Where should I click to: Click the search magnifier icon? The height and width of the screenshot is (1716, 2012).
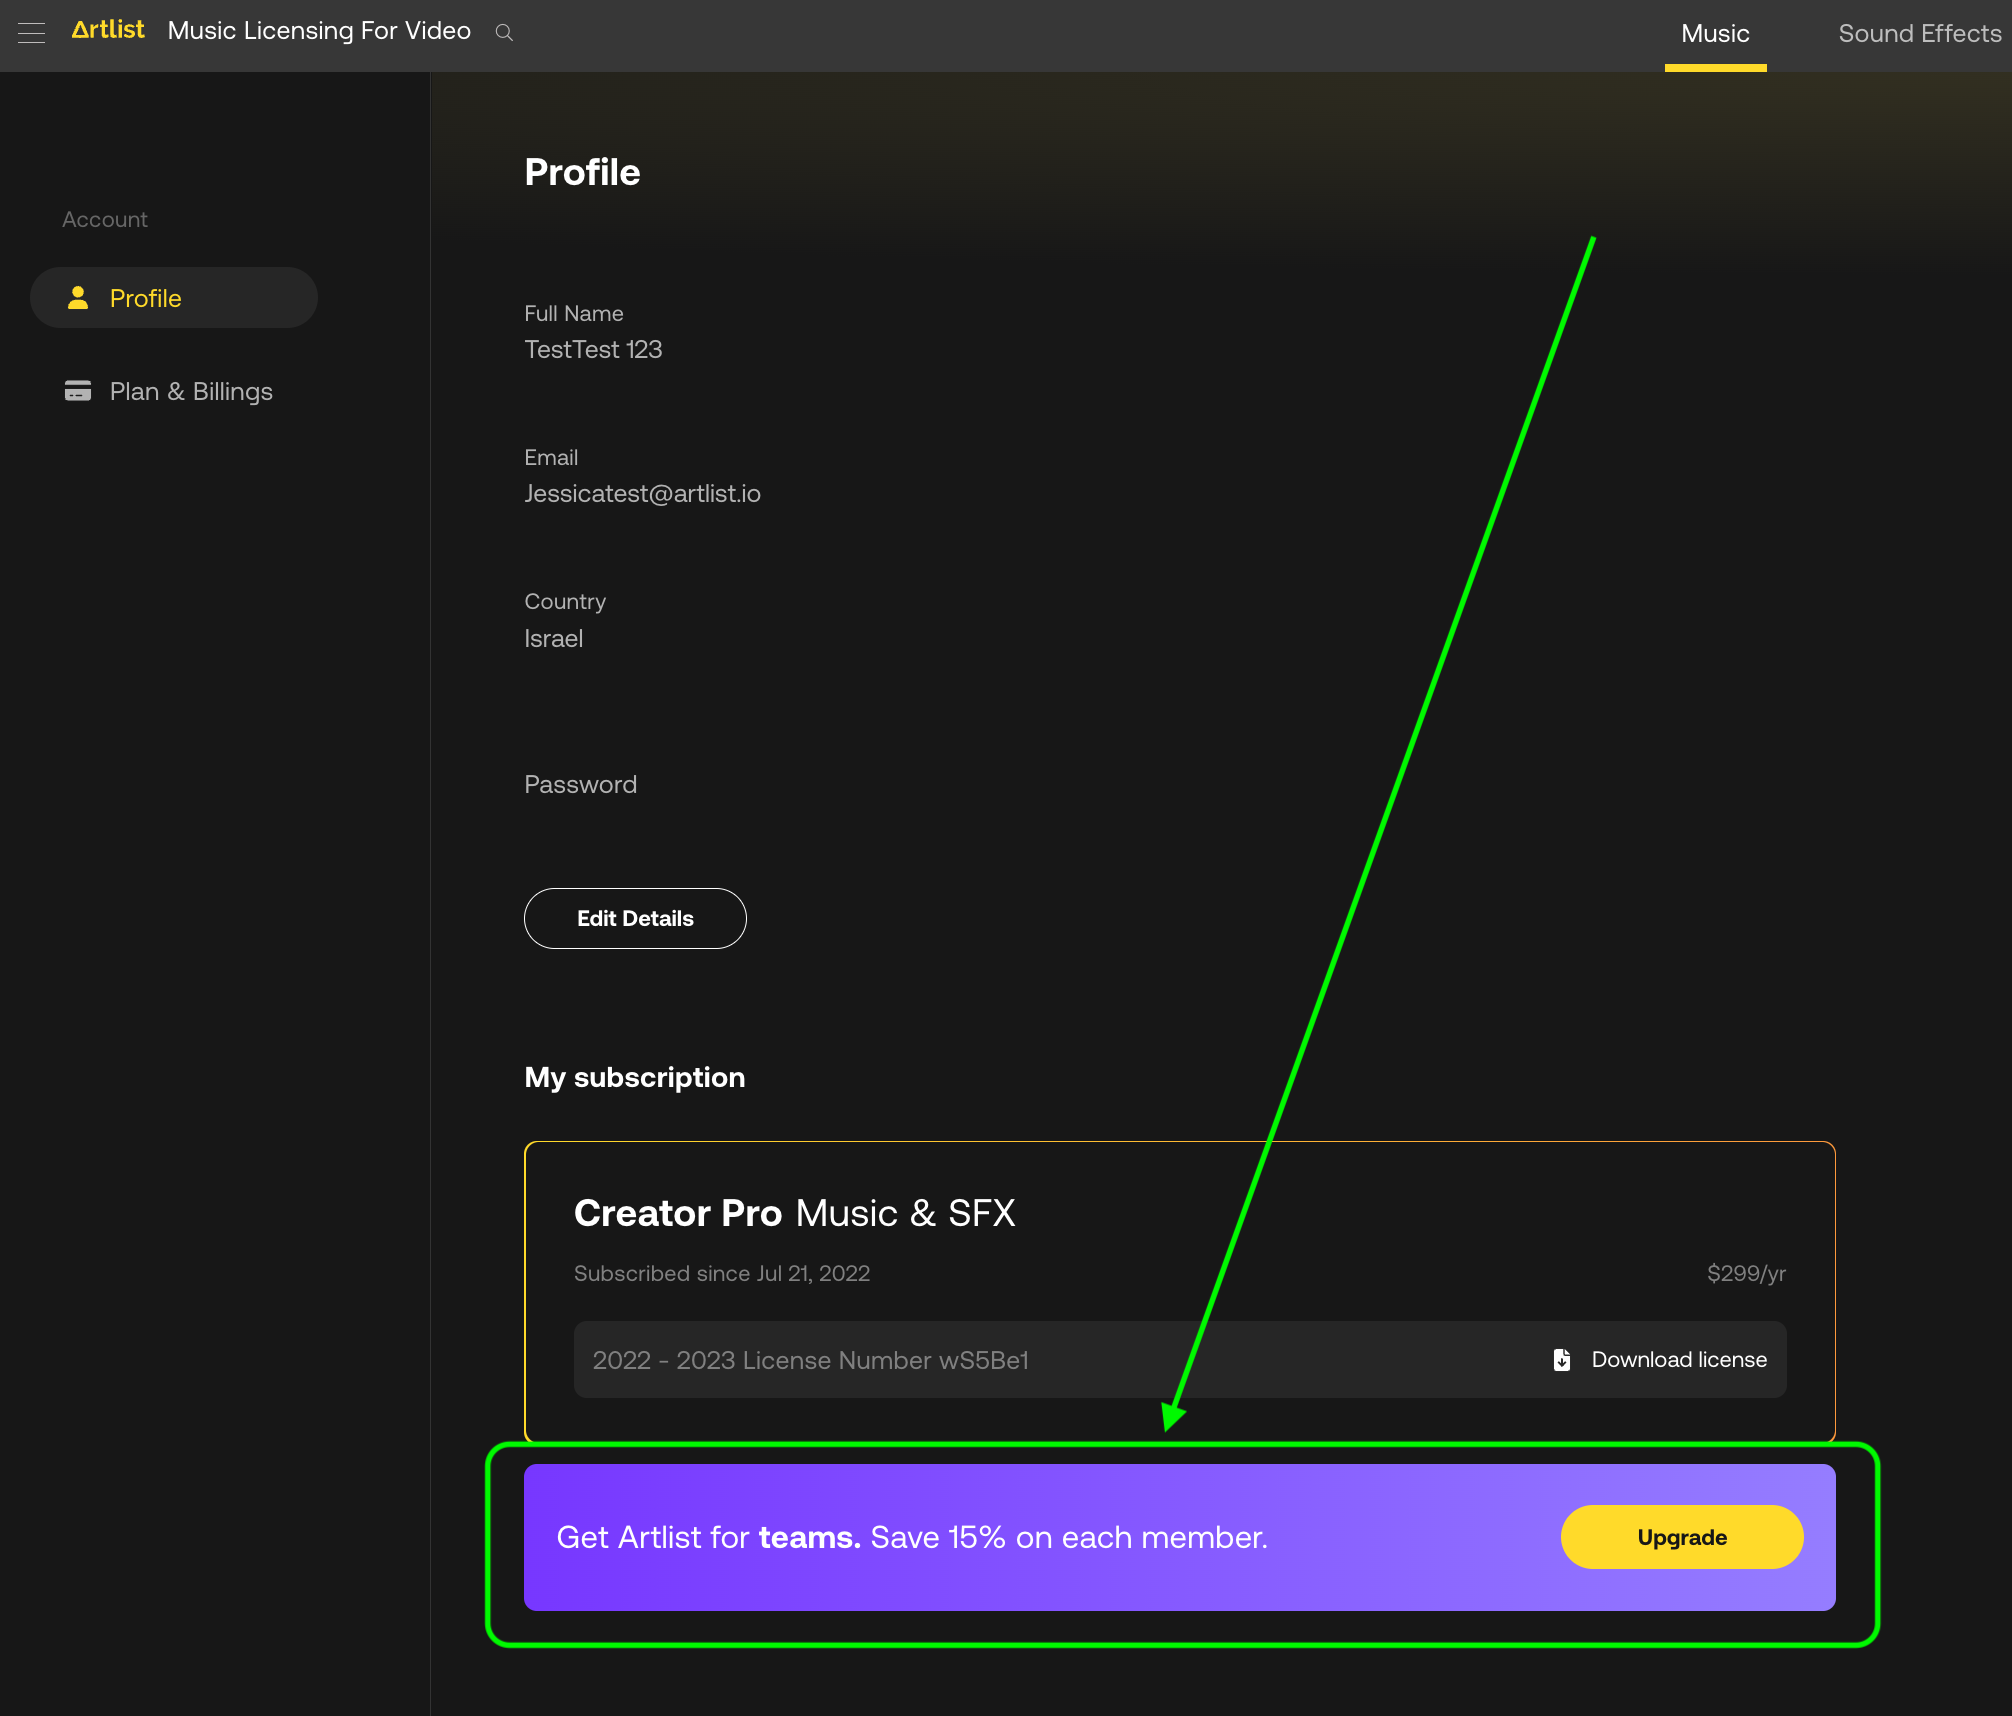(505, 33)
